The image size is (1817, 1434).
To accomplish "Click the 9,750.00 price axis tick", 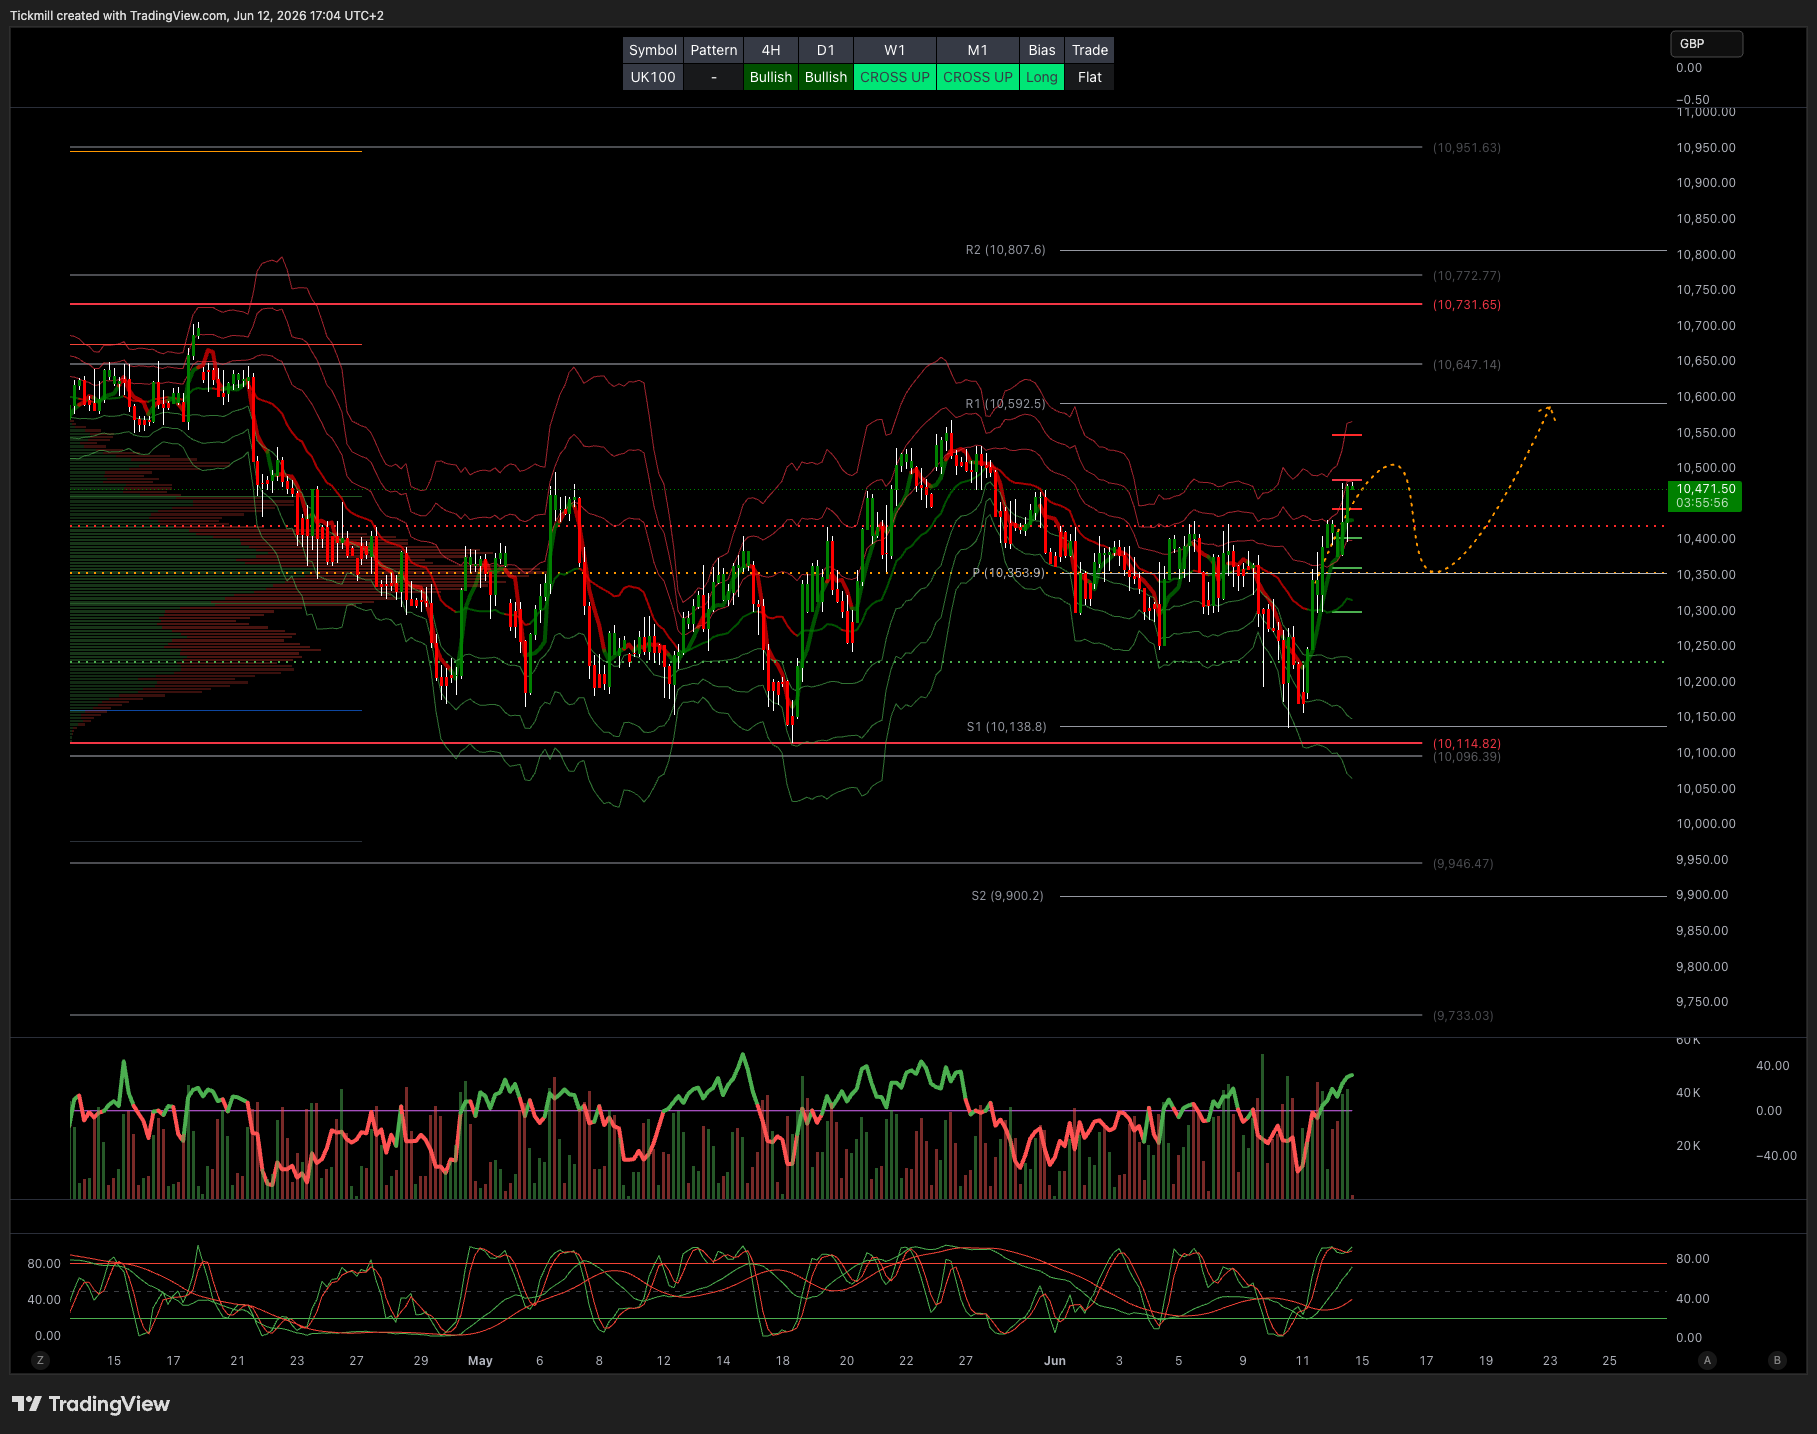I will [1702, 1002].
